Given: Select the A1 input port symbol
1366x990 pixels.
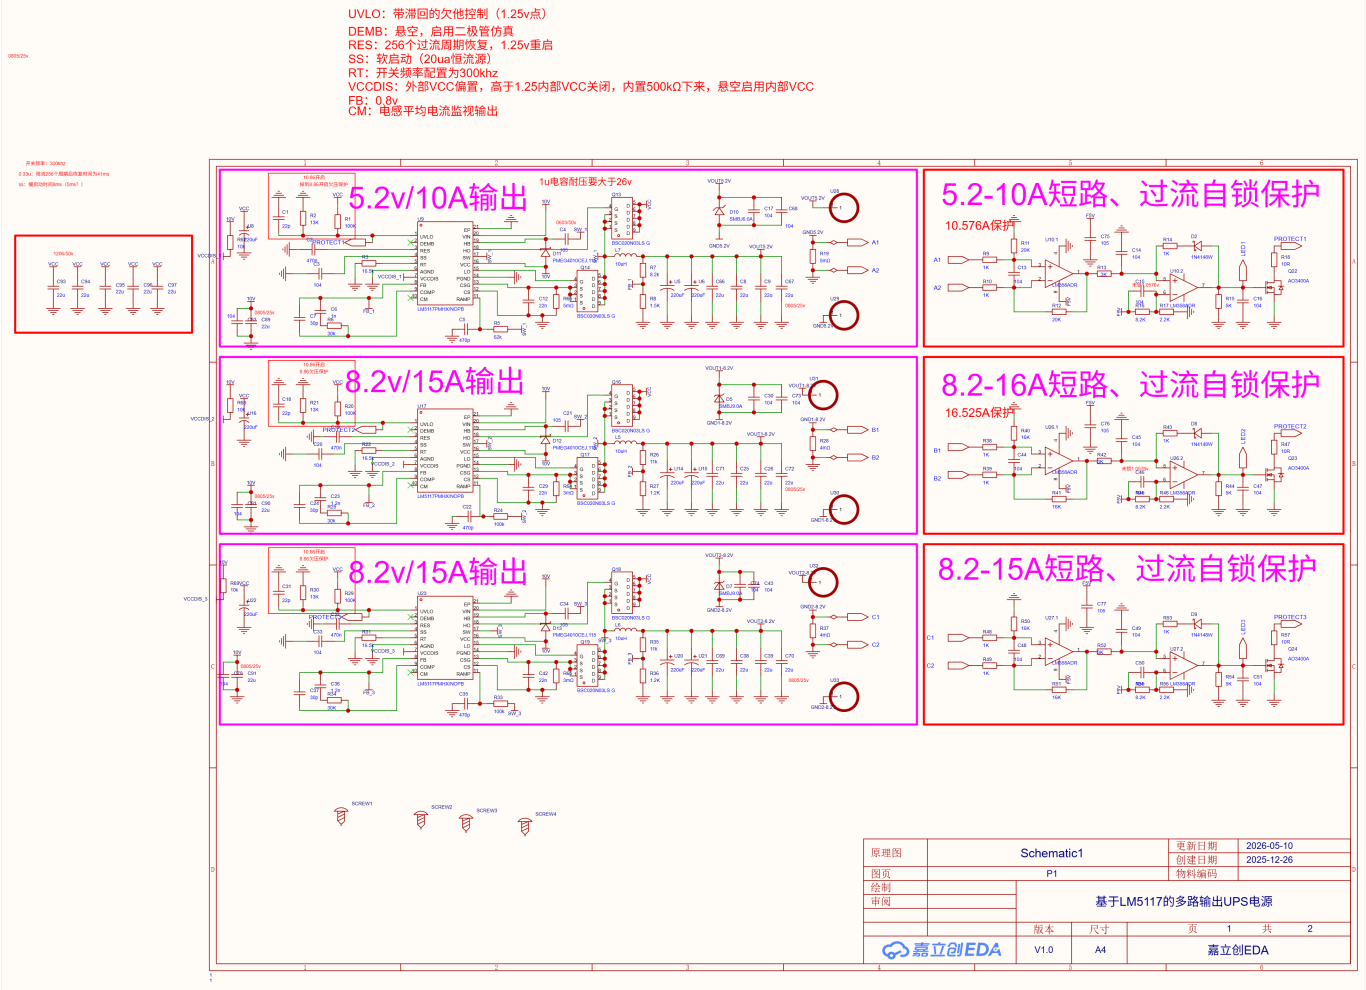Looking at the screenshot, I should (x=958, y=260).
